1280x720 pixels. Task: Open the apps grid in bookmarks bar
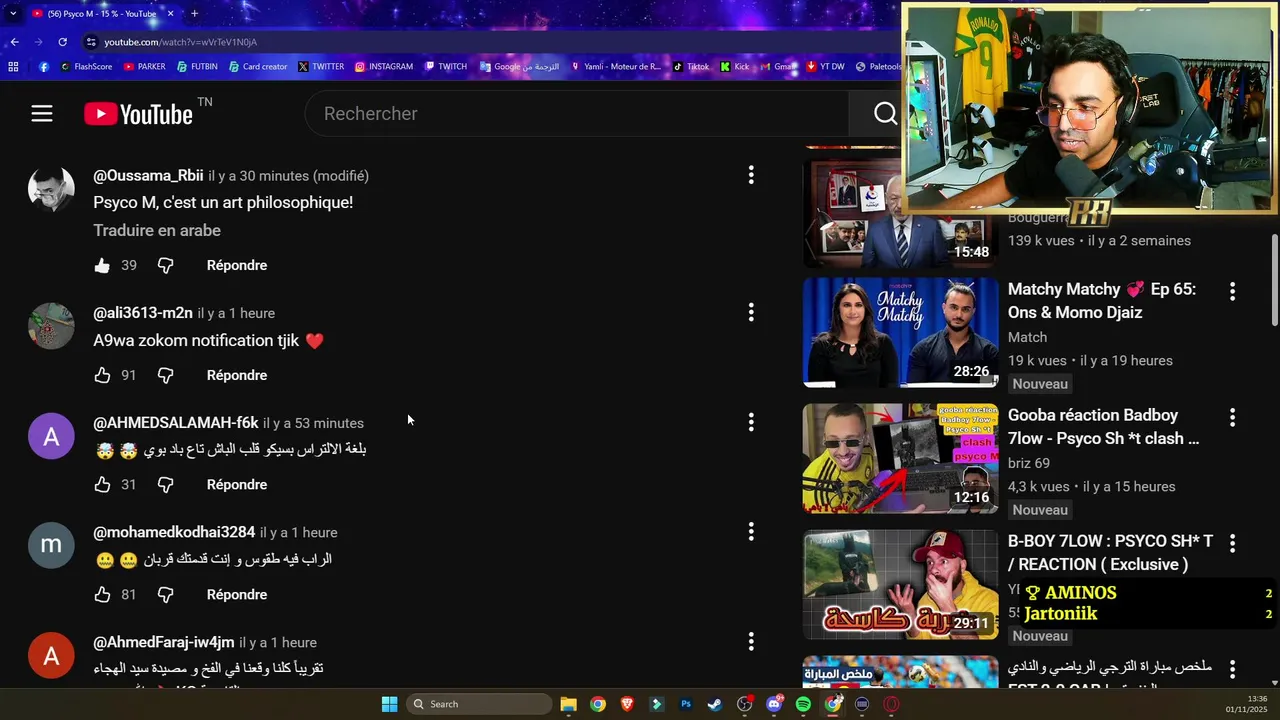pos(13,67)
